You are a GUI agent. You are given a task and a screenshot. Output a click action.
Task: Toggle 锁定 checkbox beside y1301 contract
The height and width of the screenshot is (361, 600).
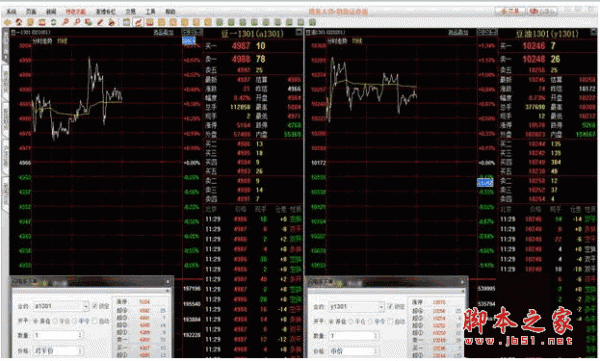tap(390, 306)
